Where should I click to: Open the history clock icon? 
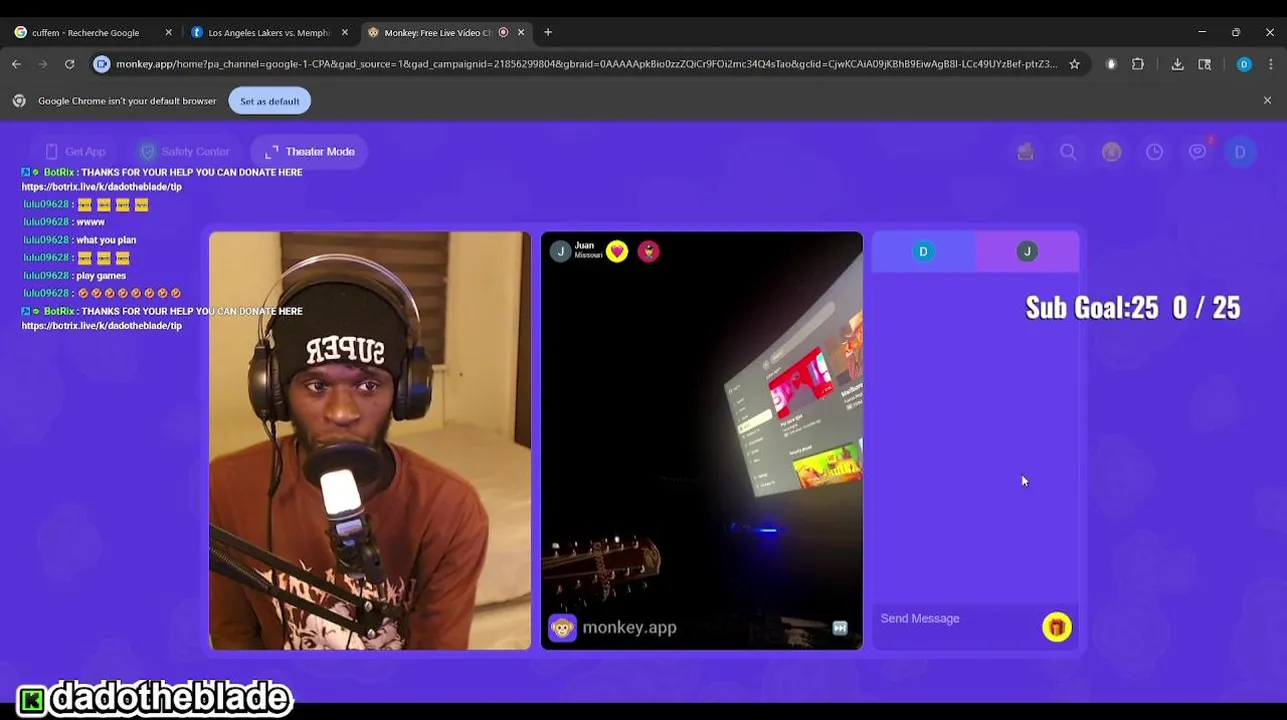[x=1154, y=152]
